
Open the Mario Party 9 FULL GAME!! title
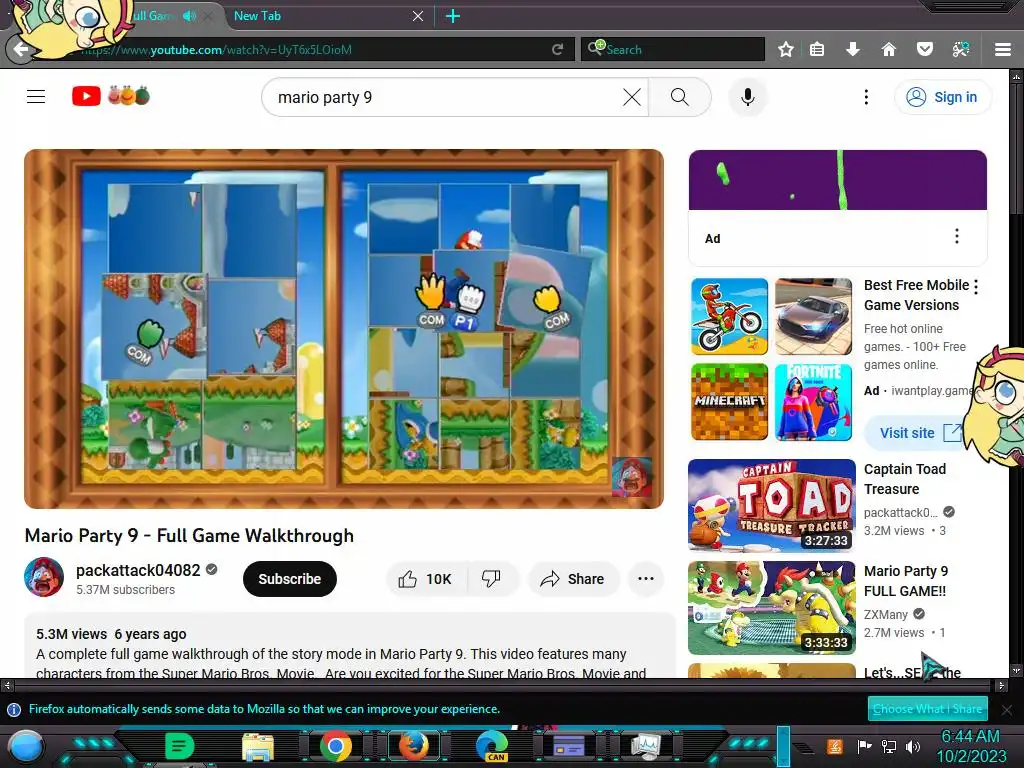coord(904,581)
